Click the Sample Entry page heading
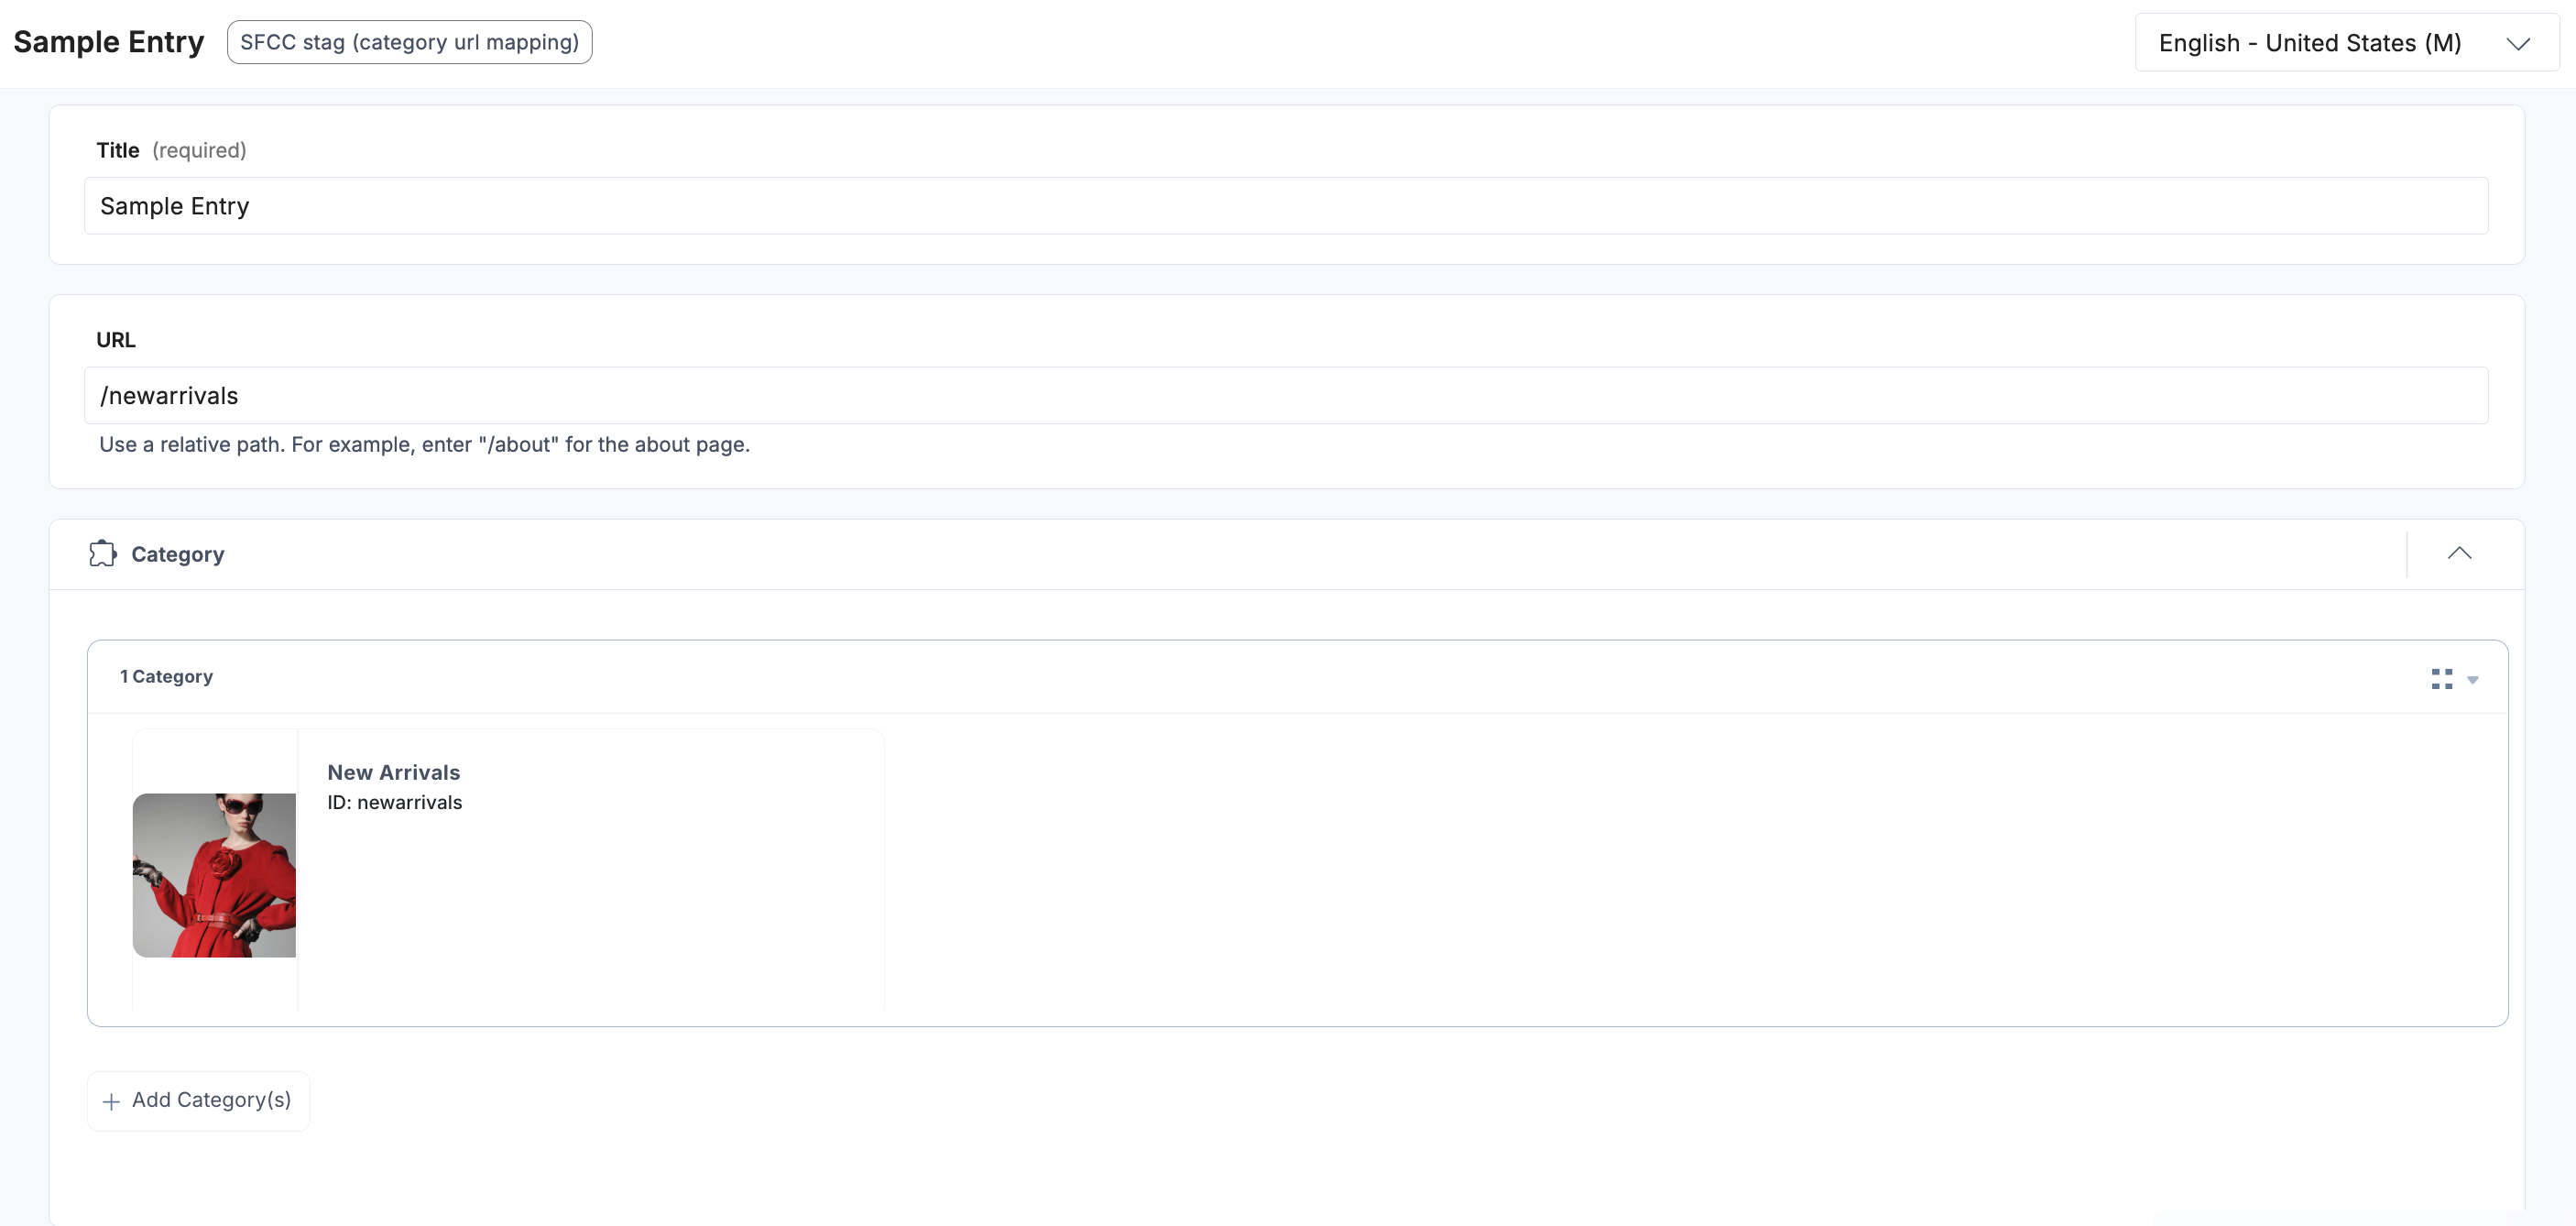Viewport: 2576px width, 1226px height. click(x=107, y=42)
